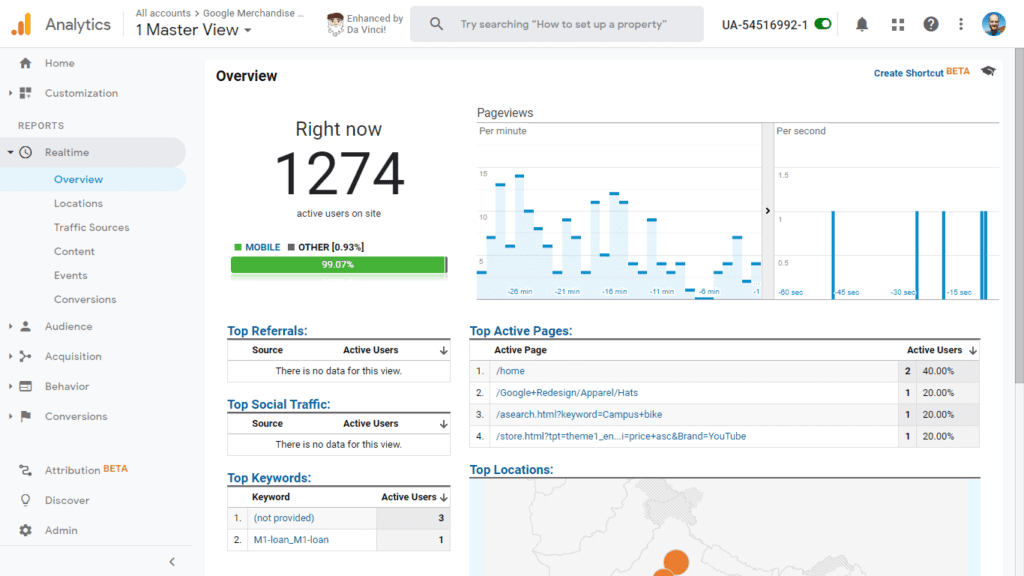Collapse the sidebar with the bottom chevron
This screenshot has height=576, width=1024.
[171, 562]
